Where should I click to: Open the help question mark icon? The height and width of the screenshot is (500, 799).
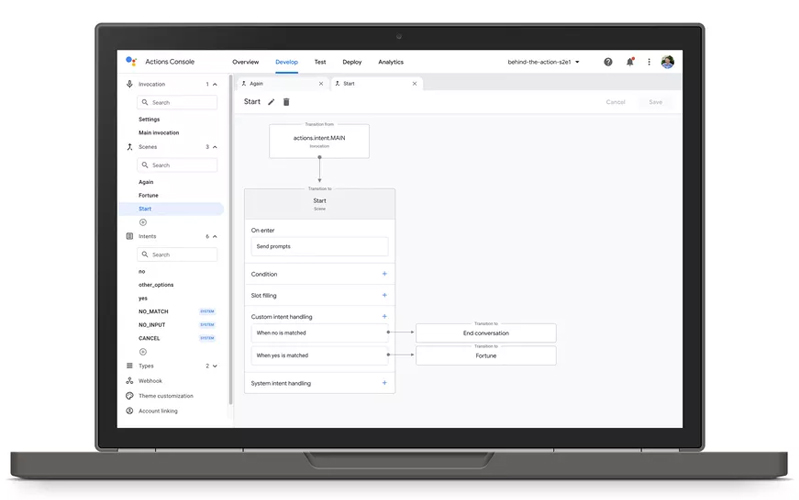click(608, 62)
